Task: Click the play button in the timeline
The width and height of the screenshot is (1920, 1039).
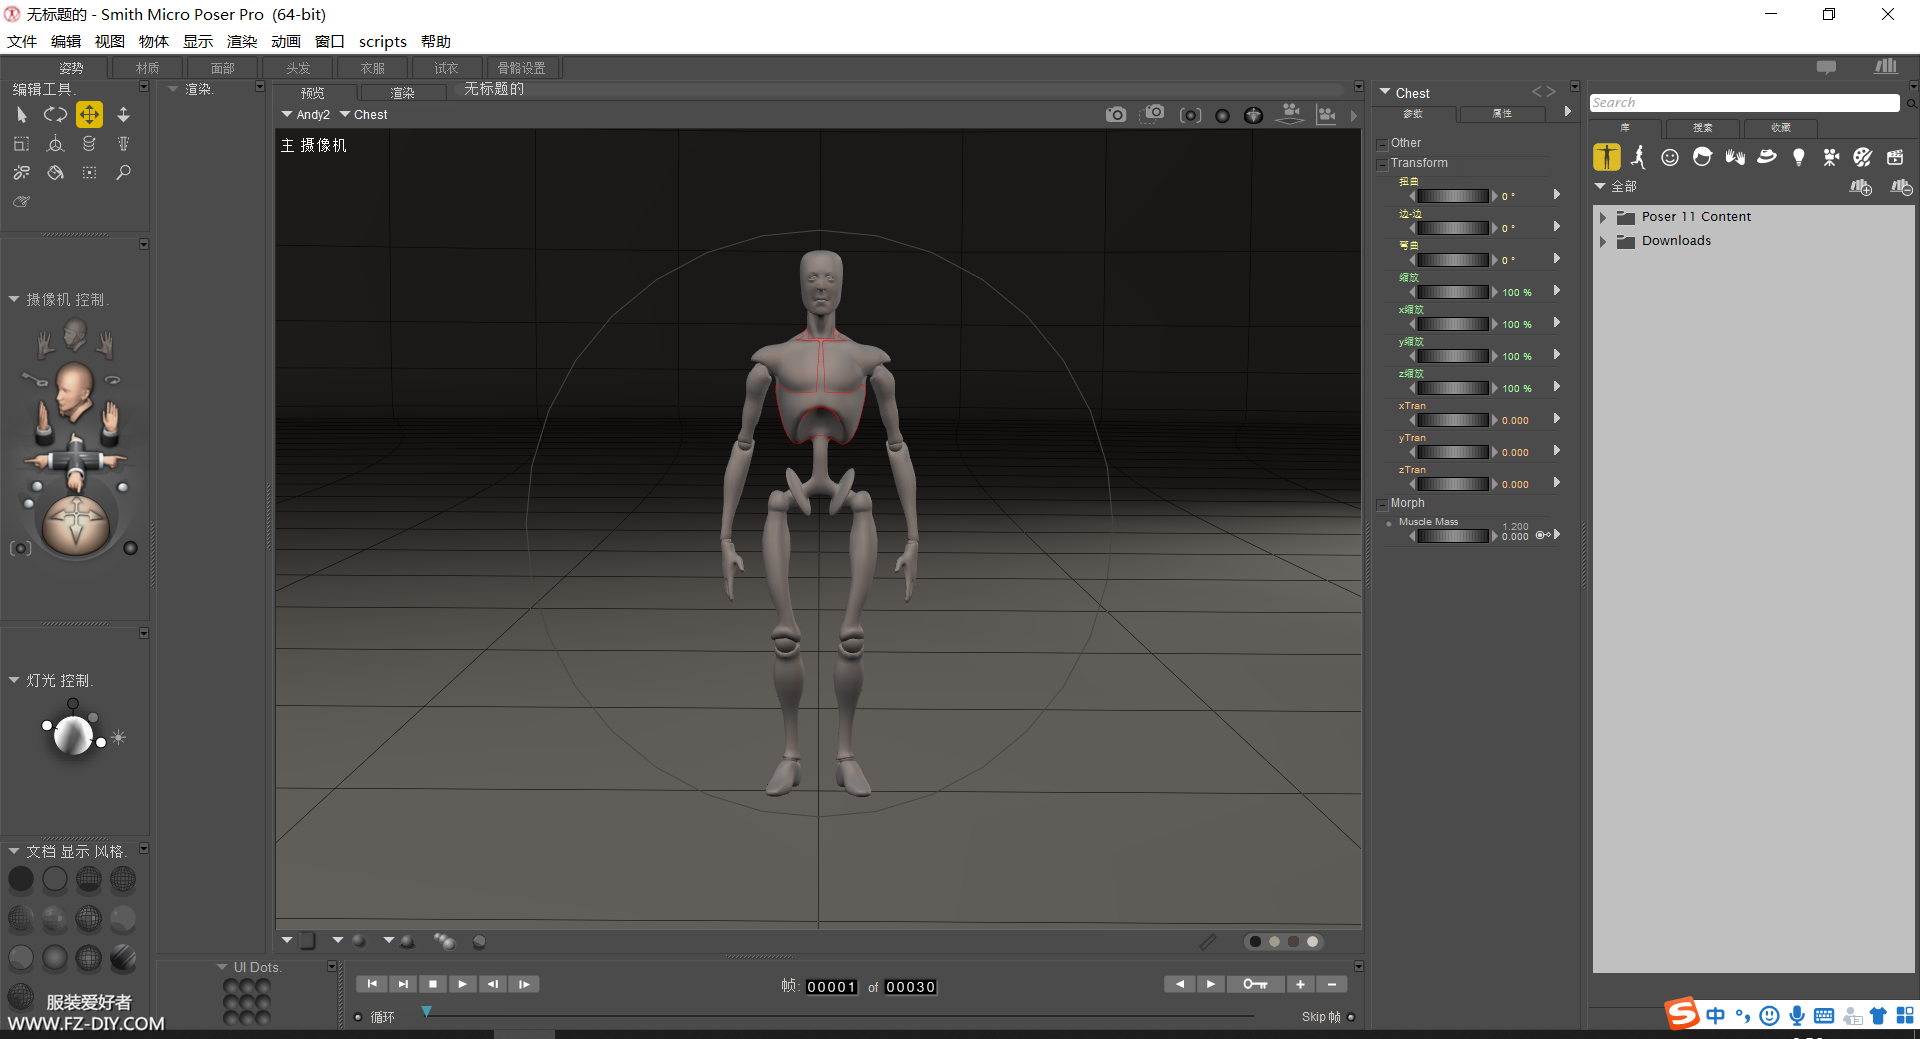Action: click(462, 984)
